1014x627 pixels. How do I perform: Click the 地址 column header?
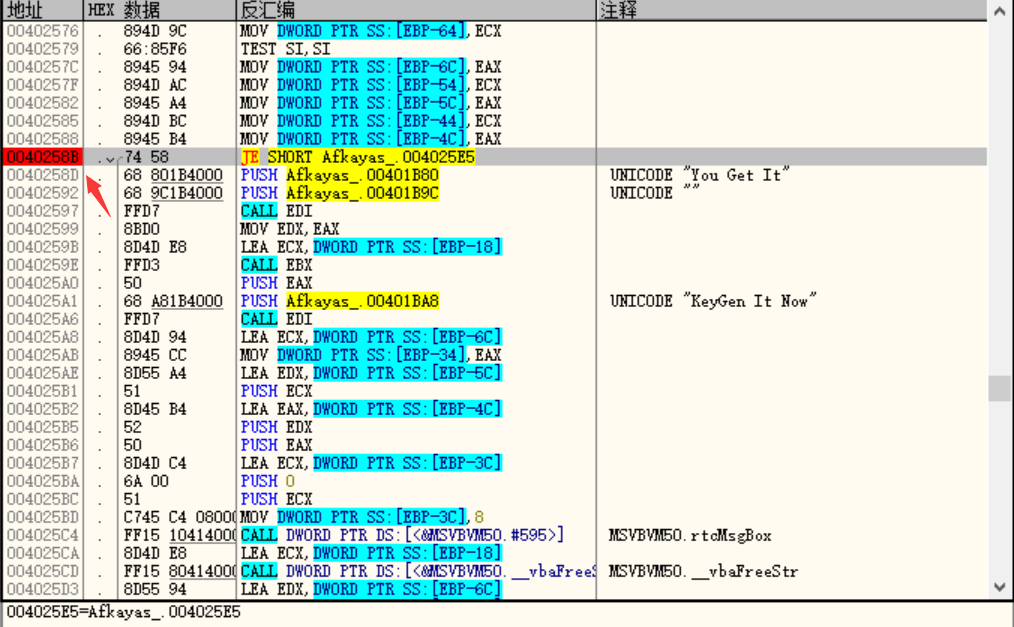pos(43,10)
